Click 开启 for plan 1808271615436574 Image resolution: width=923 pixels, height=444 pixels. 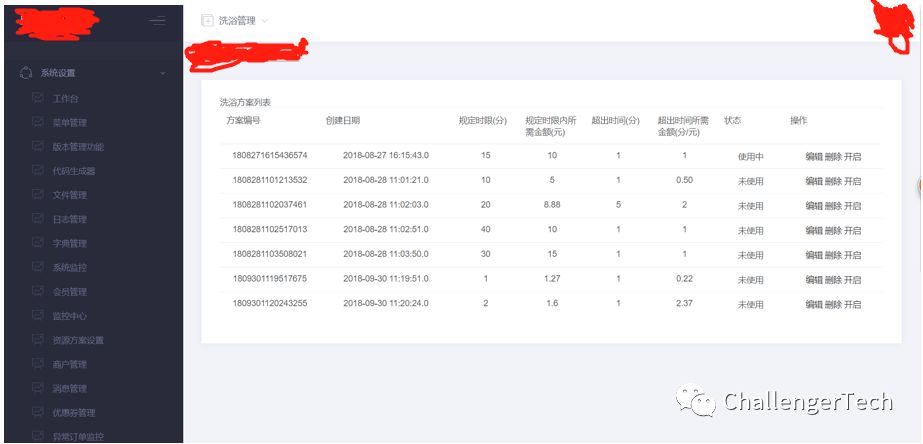pos(852,157)
